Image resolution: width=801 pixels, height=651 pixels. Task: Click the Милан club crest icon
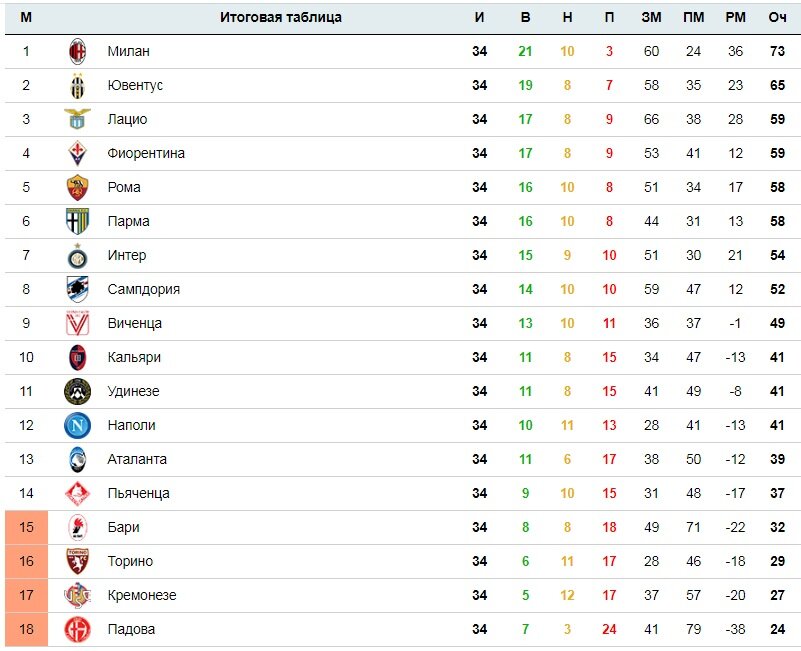(x=77, y=51)
